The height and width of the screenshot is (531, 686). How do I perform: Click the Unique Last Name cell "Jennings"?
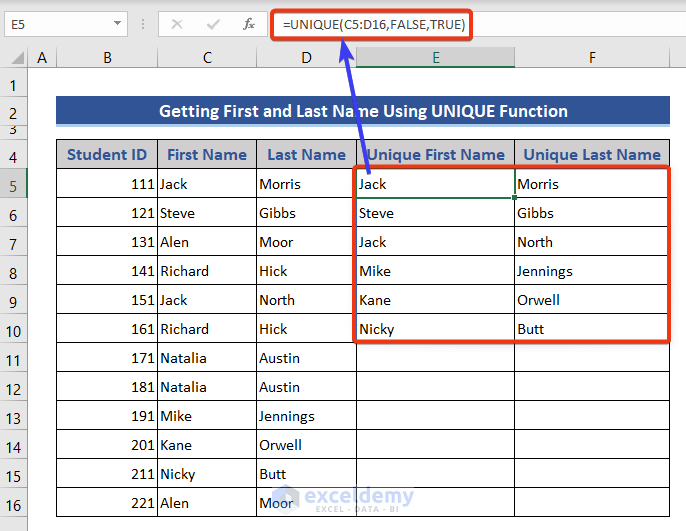point(592,271)
